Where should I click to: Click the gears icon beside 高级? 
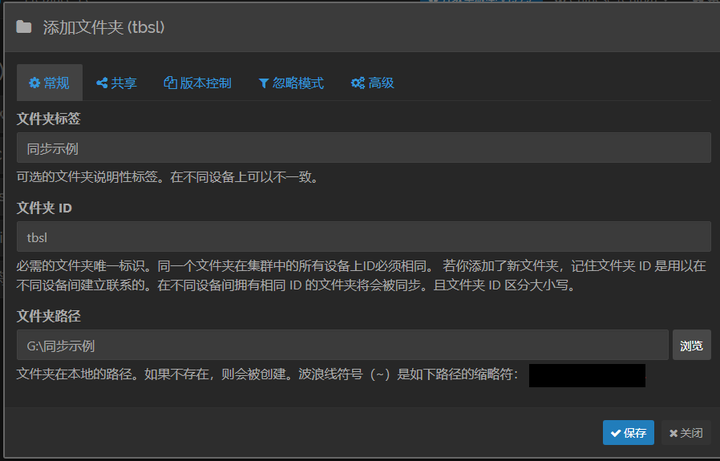[x=358, y=83]
